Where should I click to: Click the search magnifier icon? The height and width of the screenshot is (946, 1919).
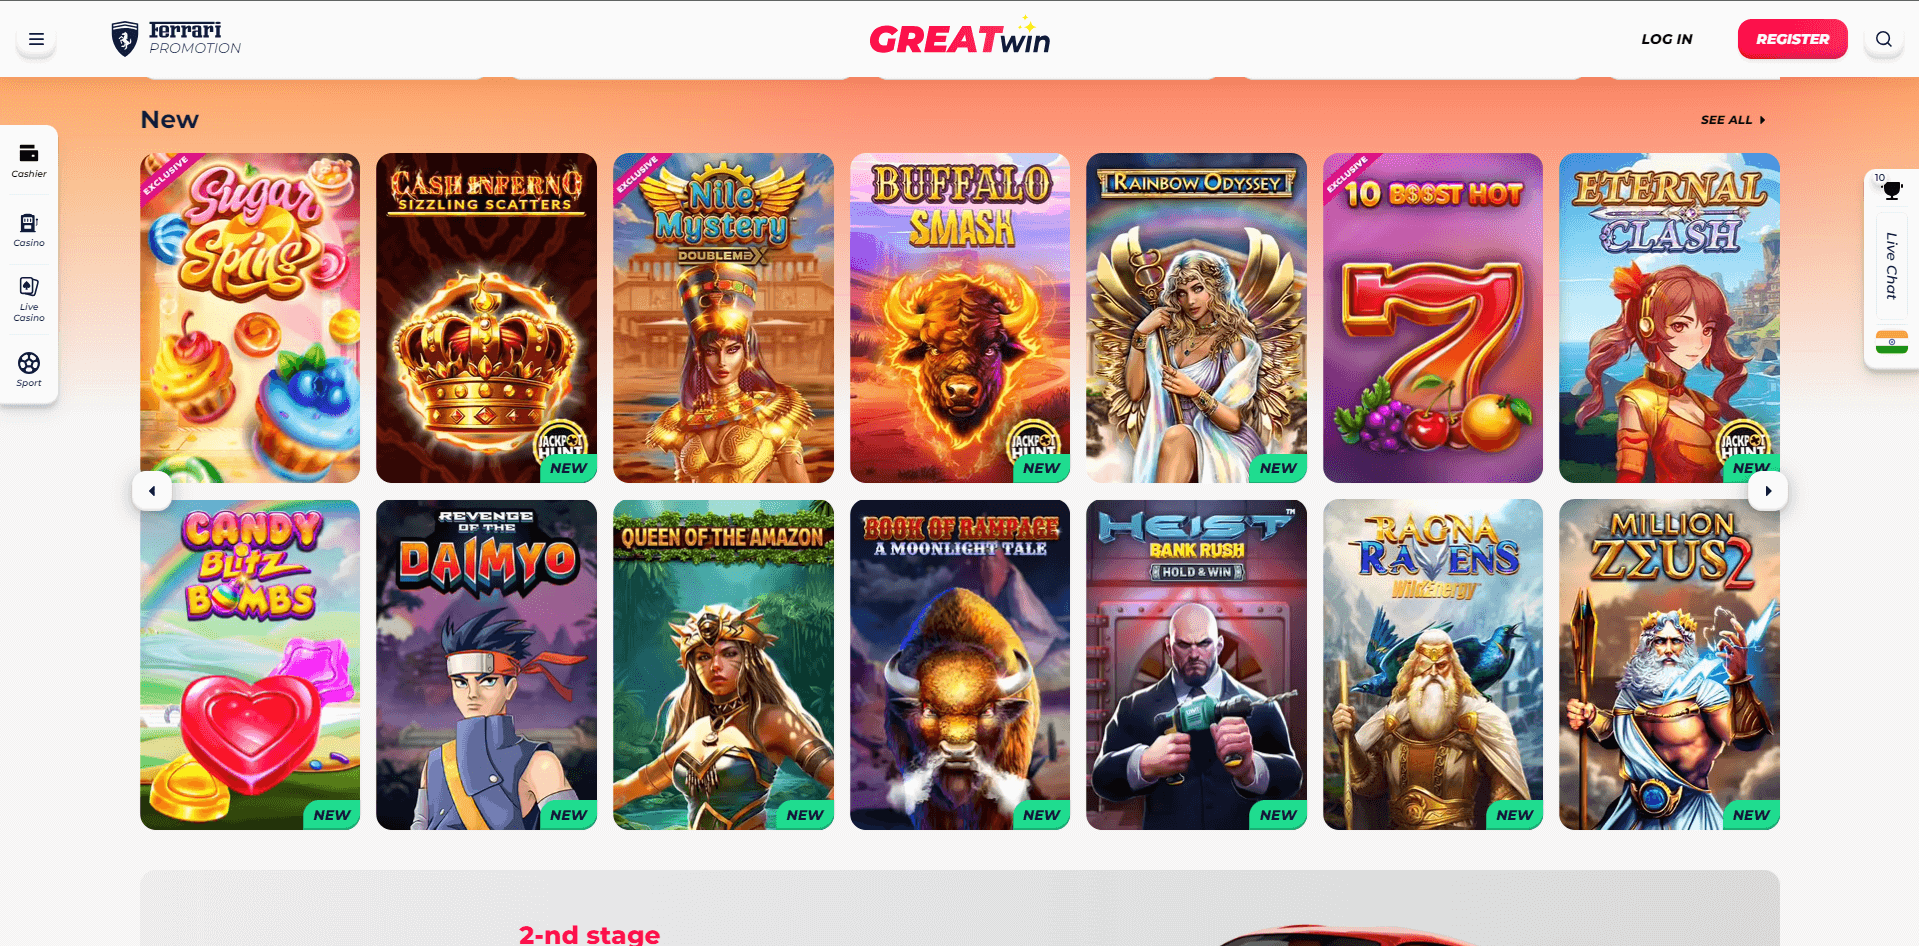(1883, 39)
